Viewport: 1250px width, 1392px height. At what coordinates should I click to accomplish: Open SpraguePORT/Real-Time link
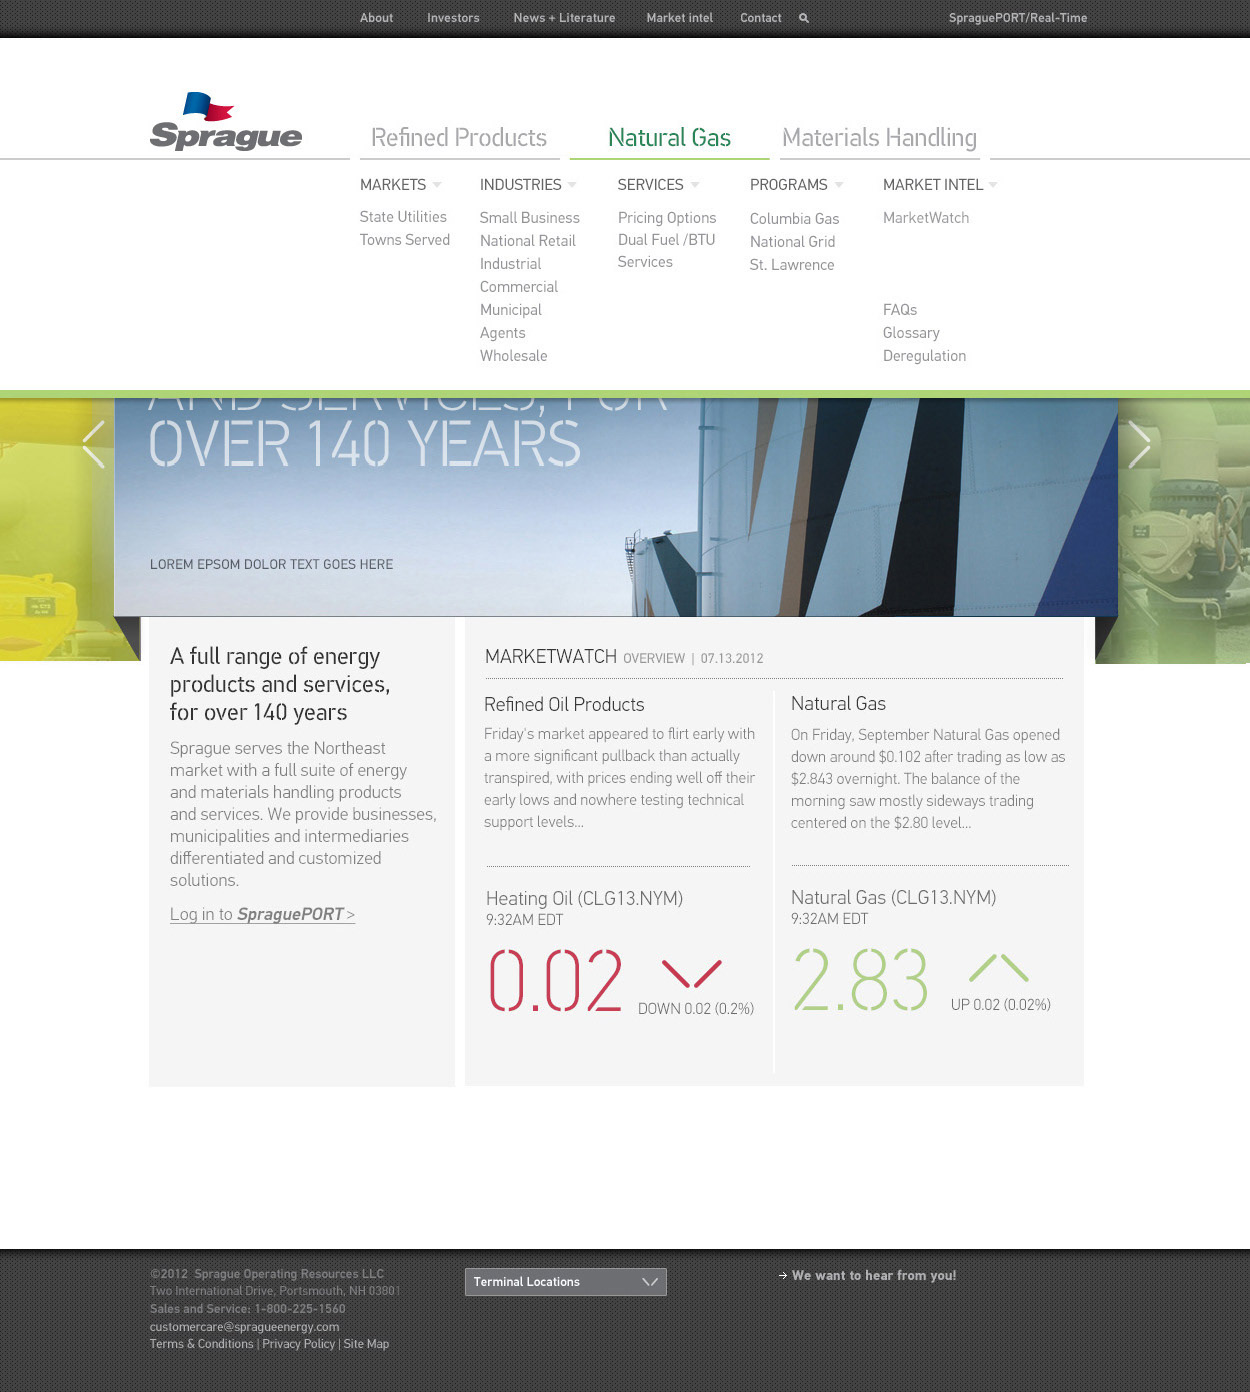click(x=1018, y=18)
